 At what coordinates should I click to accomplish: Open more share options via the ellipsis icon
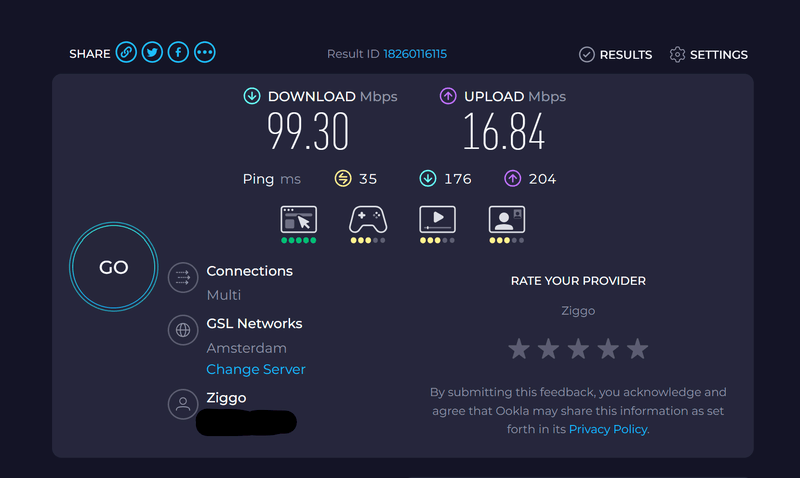[x=205, y=52]
